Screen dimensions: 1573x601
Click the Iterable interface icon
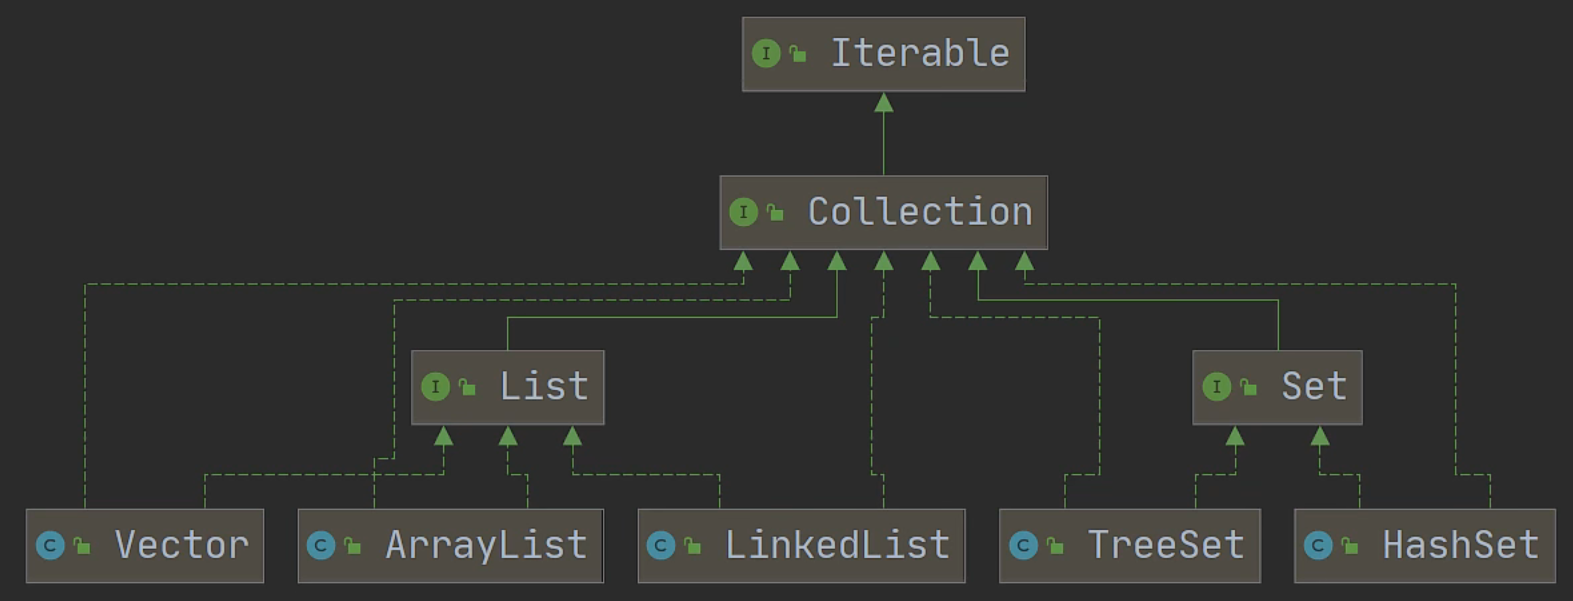click(x=766, y=53)
